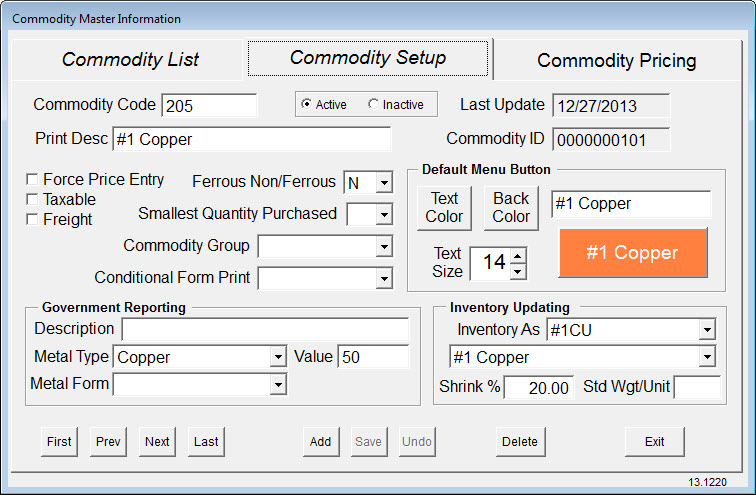The height and width of the screenshot is (495, 756).
Task: Click the Print Desc text field
Action: point(252,139)
